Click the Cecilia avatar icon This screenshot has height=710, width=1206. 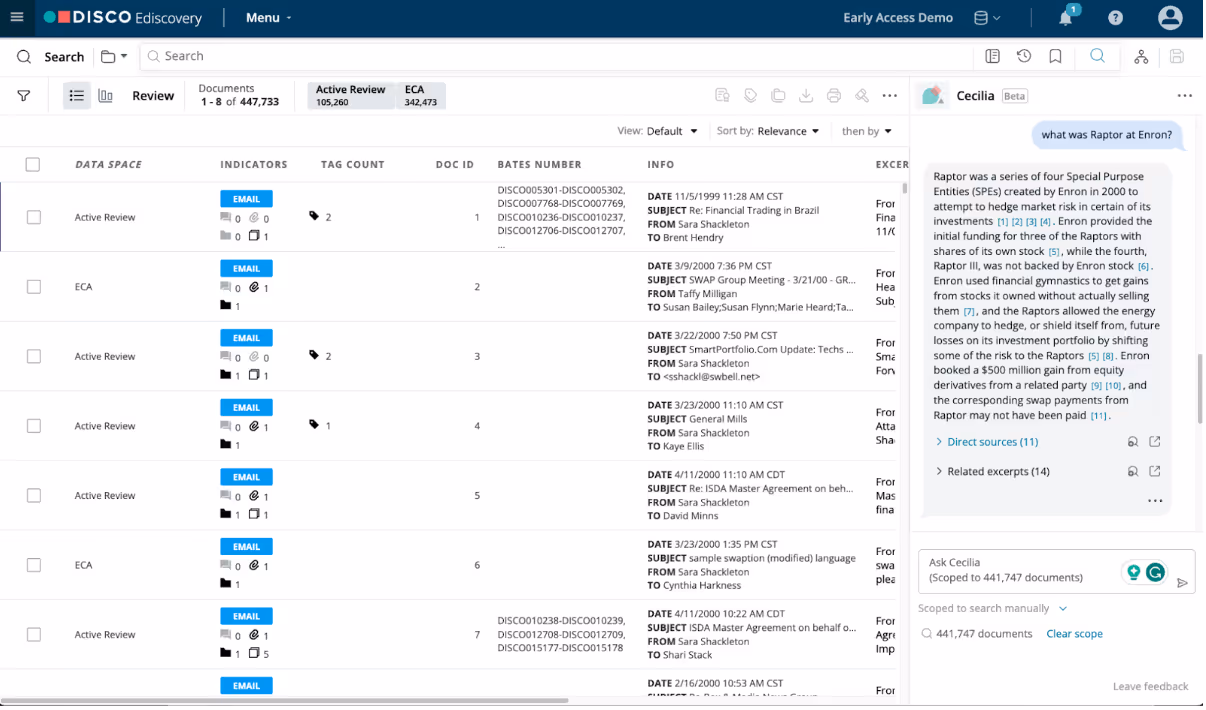(x=932, y=95)
